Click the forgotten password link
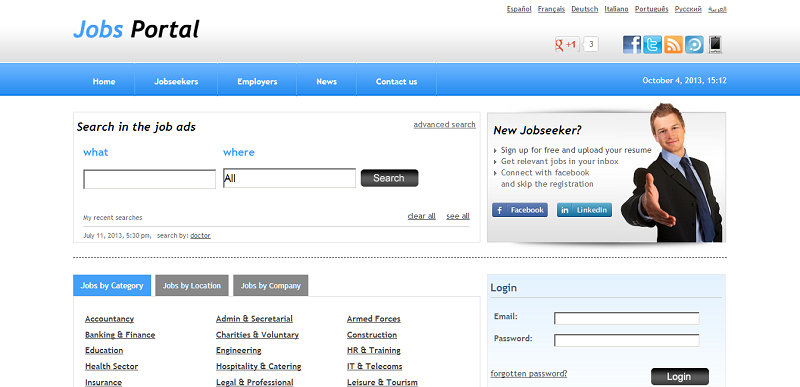Viewport: 800px width, 387px height. (529, 374)
